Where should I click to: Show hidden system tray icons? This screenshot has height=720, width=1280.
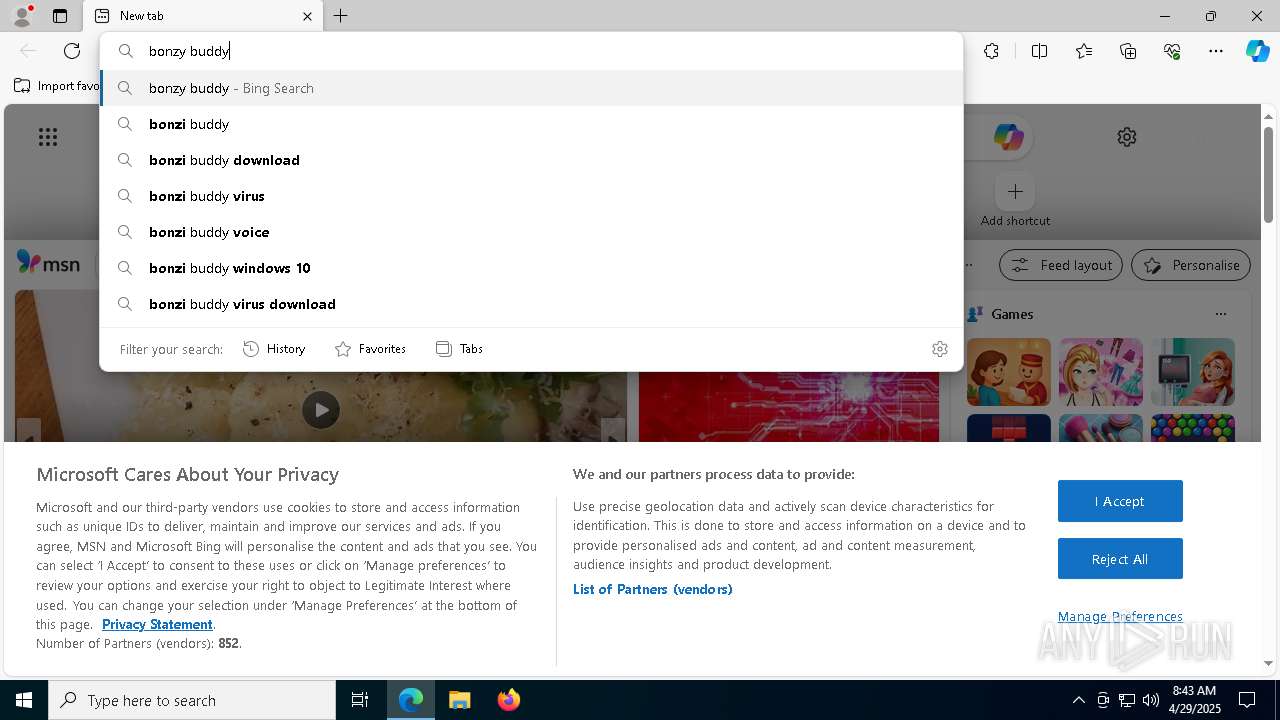click(1078, 700)
